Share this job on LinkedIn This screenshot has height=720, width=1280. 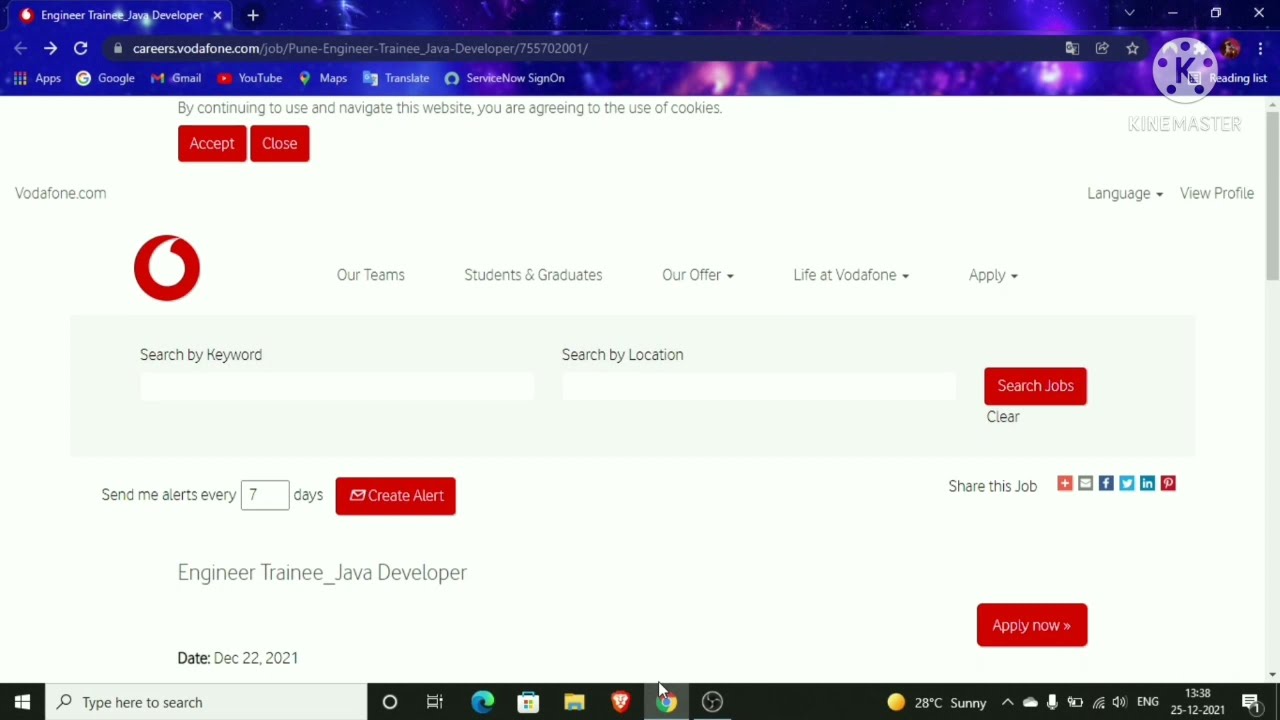point(1147,484)
